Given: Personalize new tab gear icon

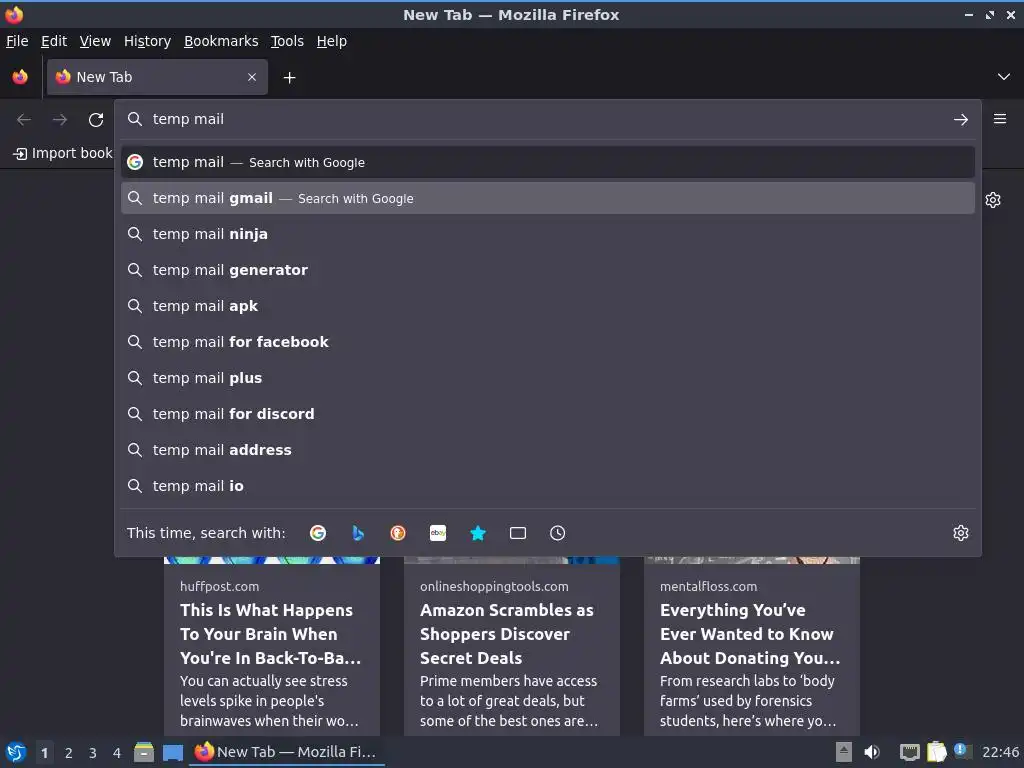Looking at the screenshot, I should point(993,200).
